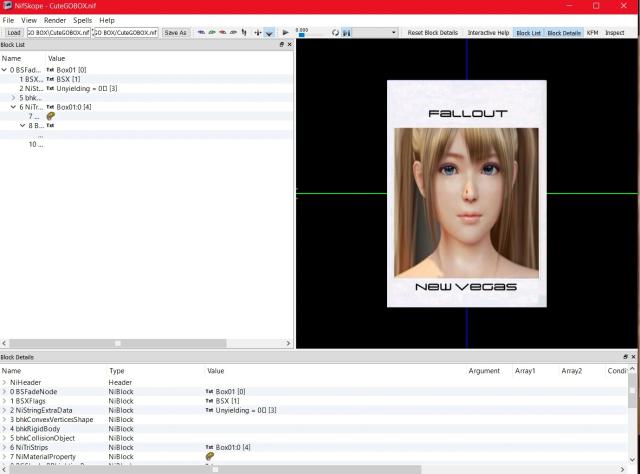Click Block List horizontal scrollbar left arrow
This screenshot has height=474, width=640.
click(x=4, y=343)
